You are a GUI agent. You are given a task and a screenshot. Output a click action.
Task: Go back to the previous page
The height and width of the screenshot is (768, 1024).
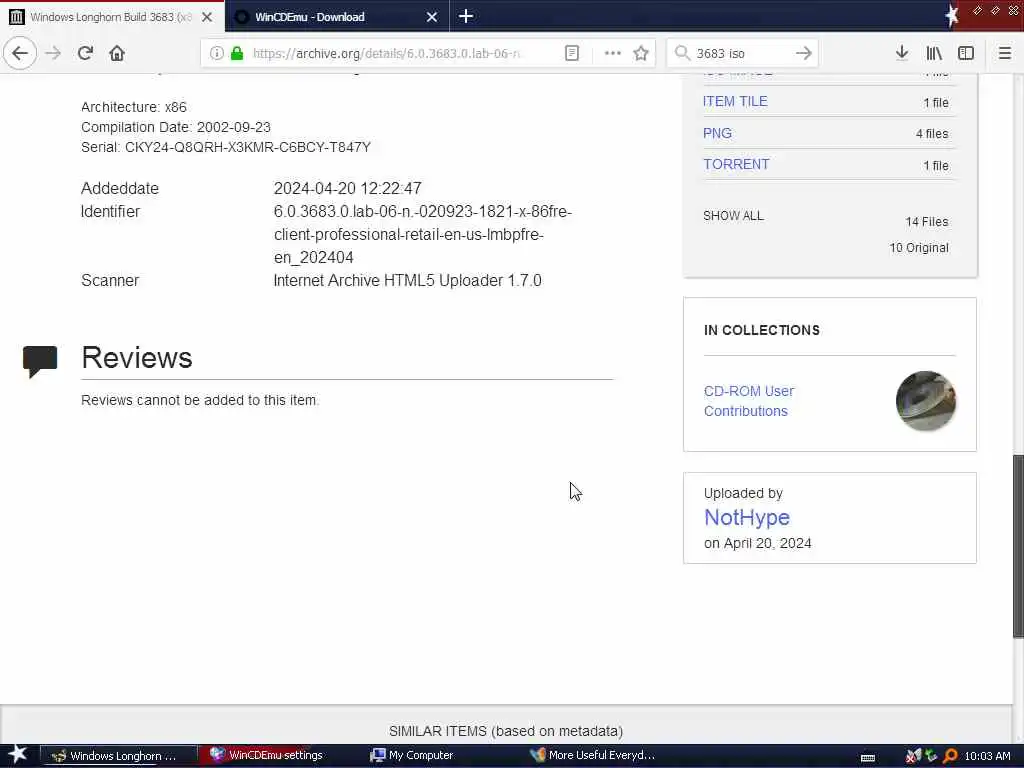[20, 53]
